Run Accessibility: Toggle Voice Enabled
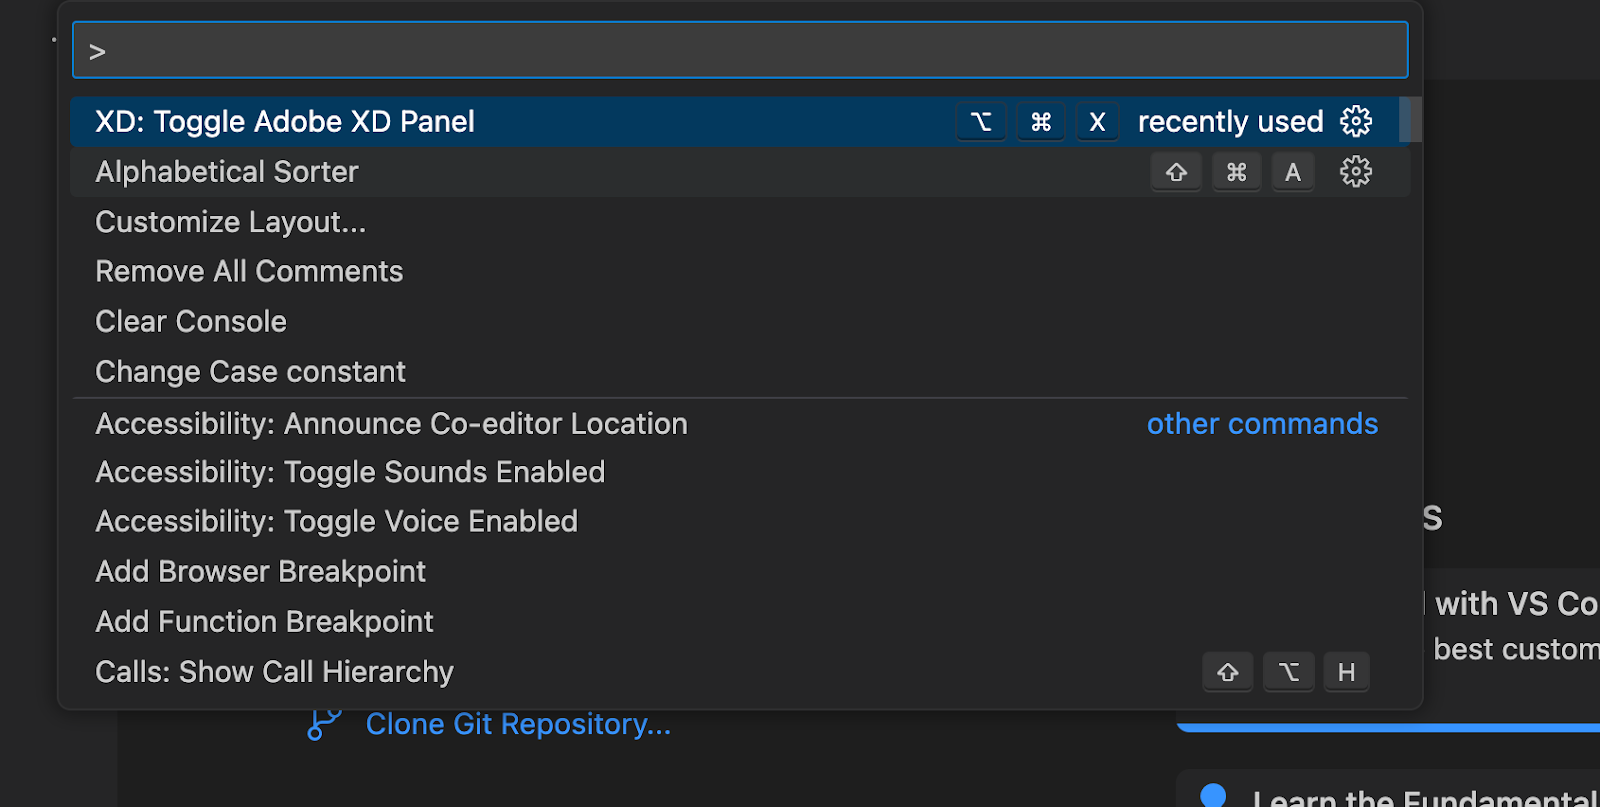 point(336,520)
